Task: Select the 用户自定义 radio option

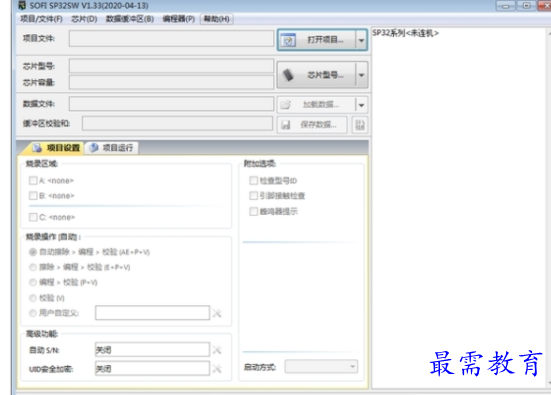Action: point(33,313)
